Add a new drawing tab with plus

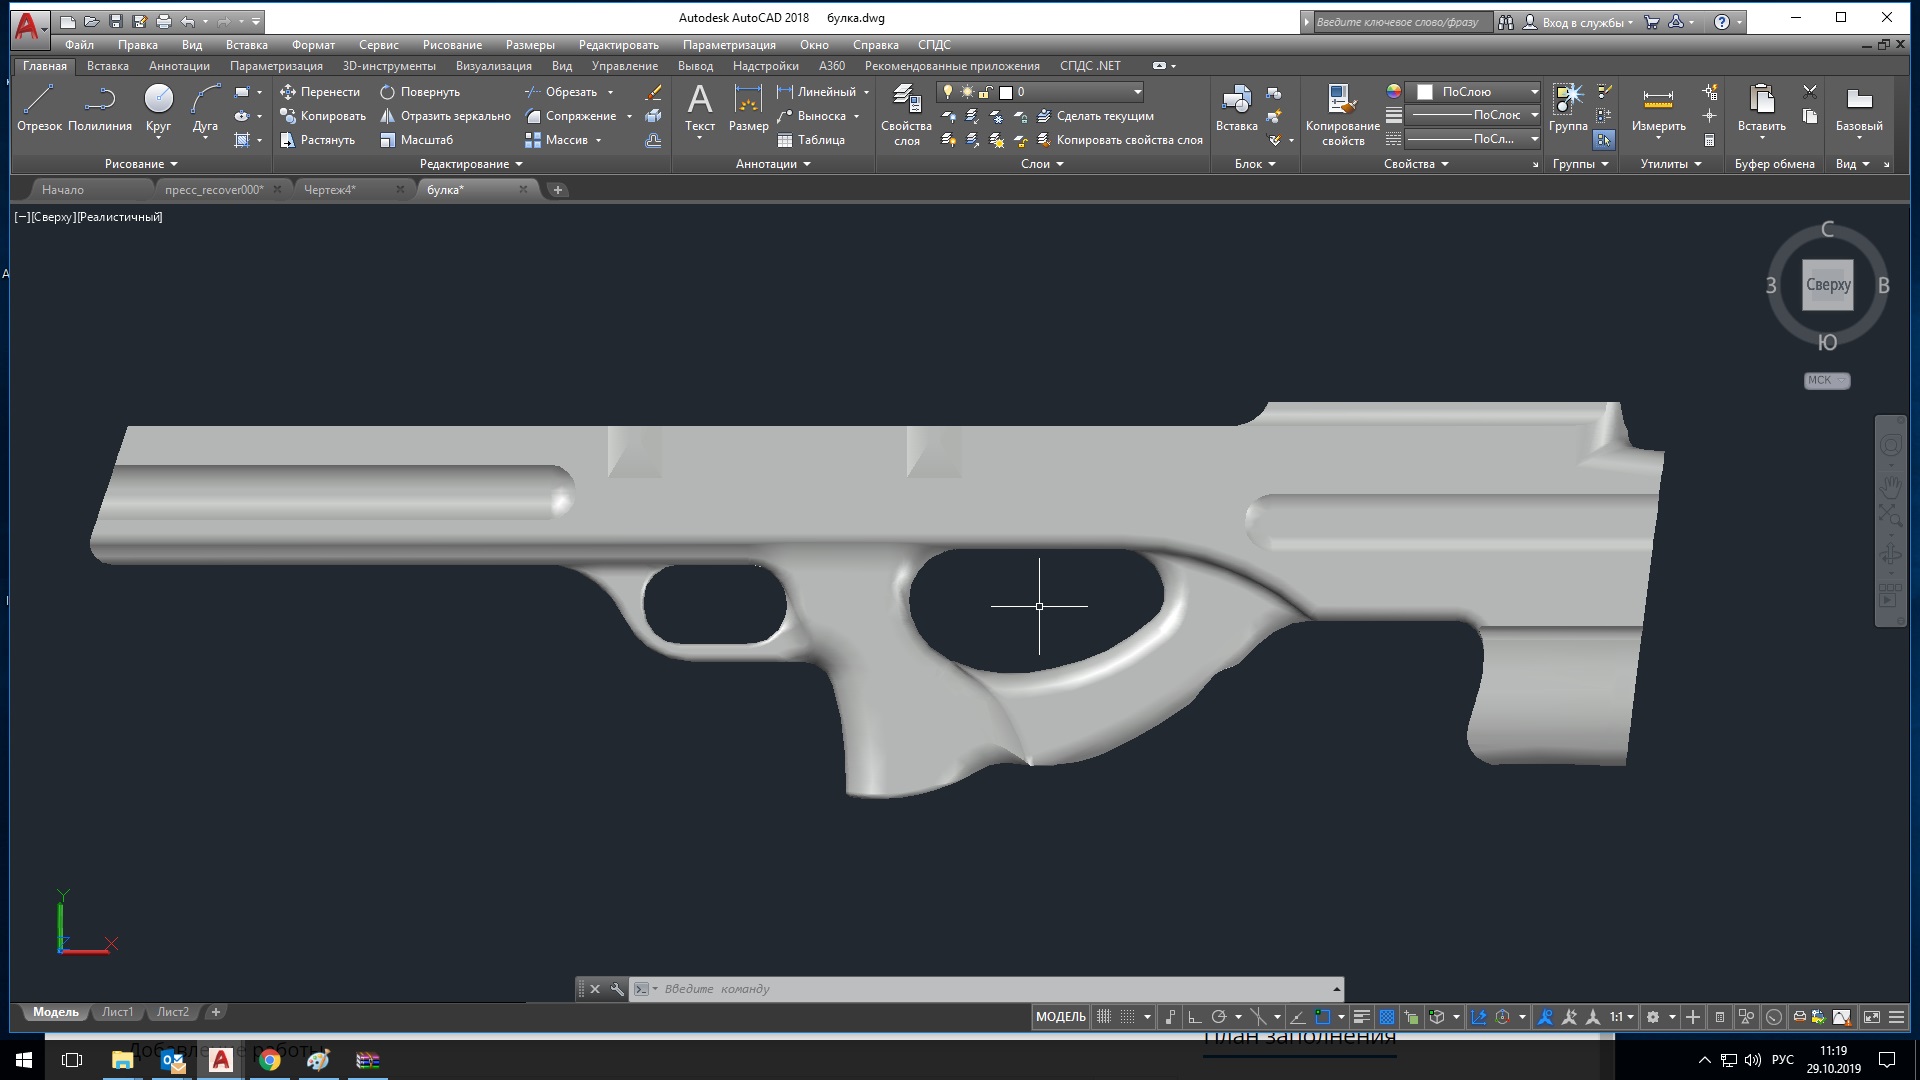point(558,190)
